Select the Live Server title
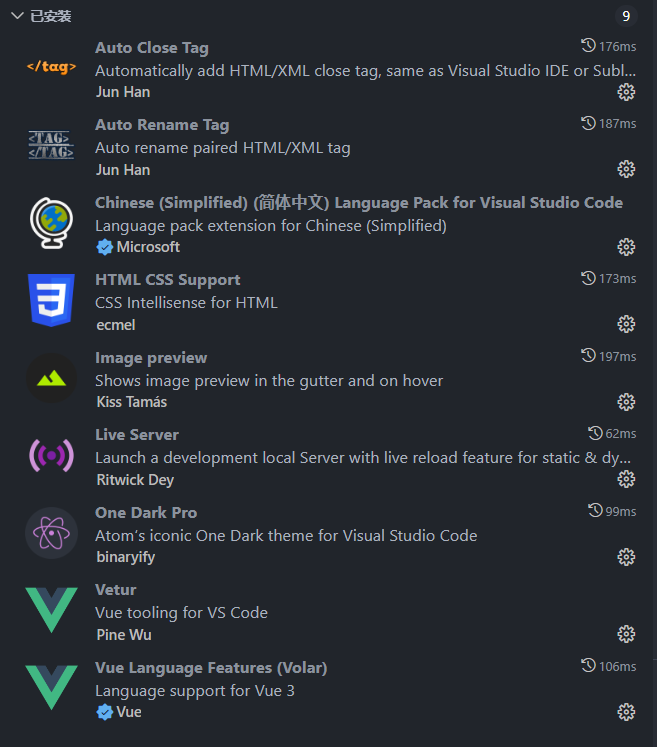Image resolution: width=657 pixels, height=747 pixels. (x=137, y=434)
